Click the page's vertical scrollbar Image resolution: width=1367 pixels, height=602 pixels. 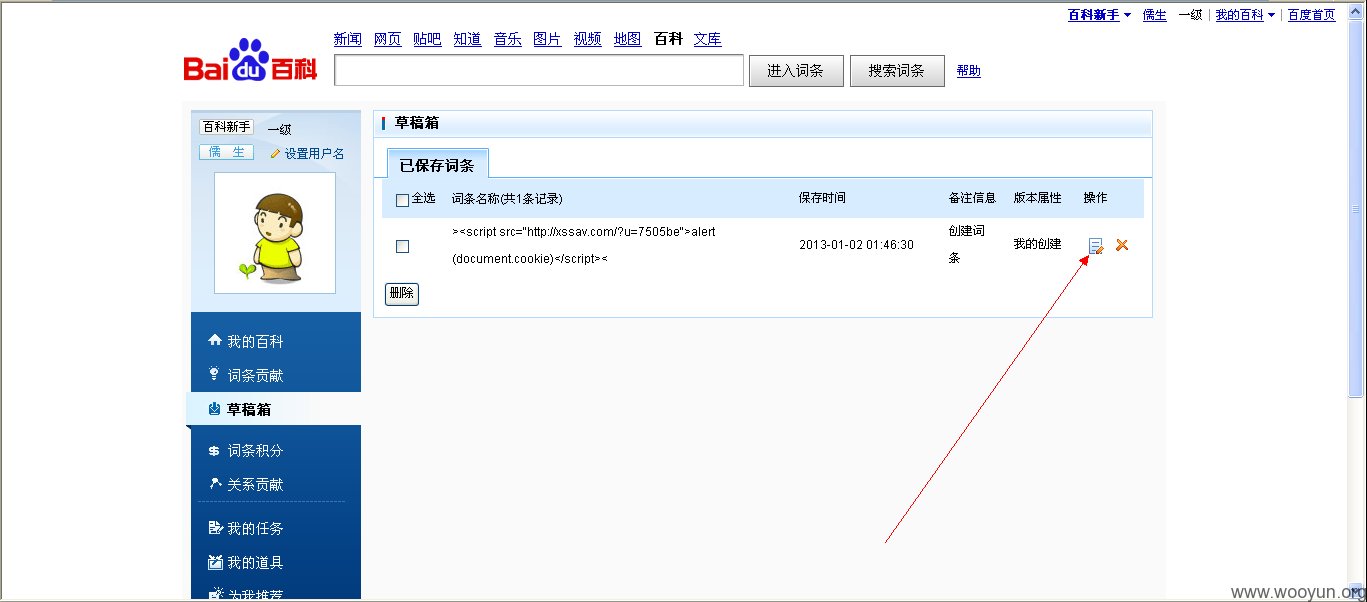pyautogui.click(x=1357, y=300)
